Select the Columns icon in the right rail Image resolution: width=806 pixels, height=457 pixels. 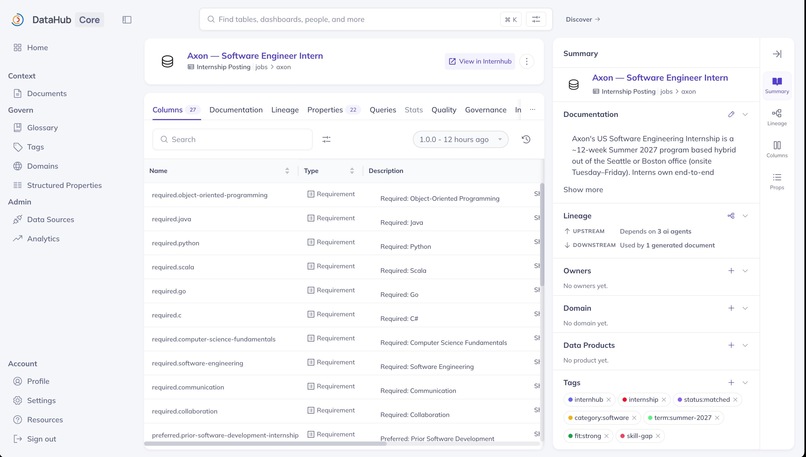(x=777, y=149)
